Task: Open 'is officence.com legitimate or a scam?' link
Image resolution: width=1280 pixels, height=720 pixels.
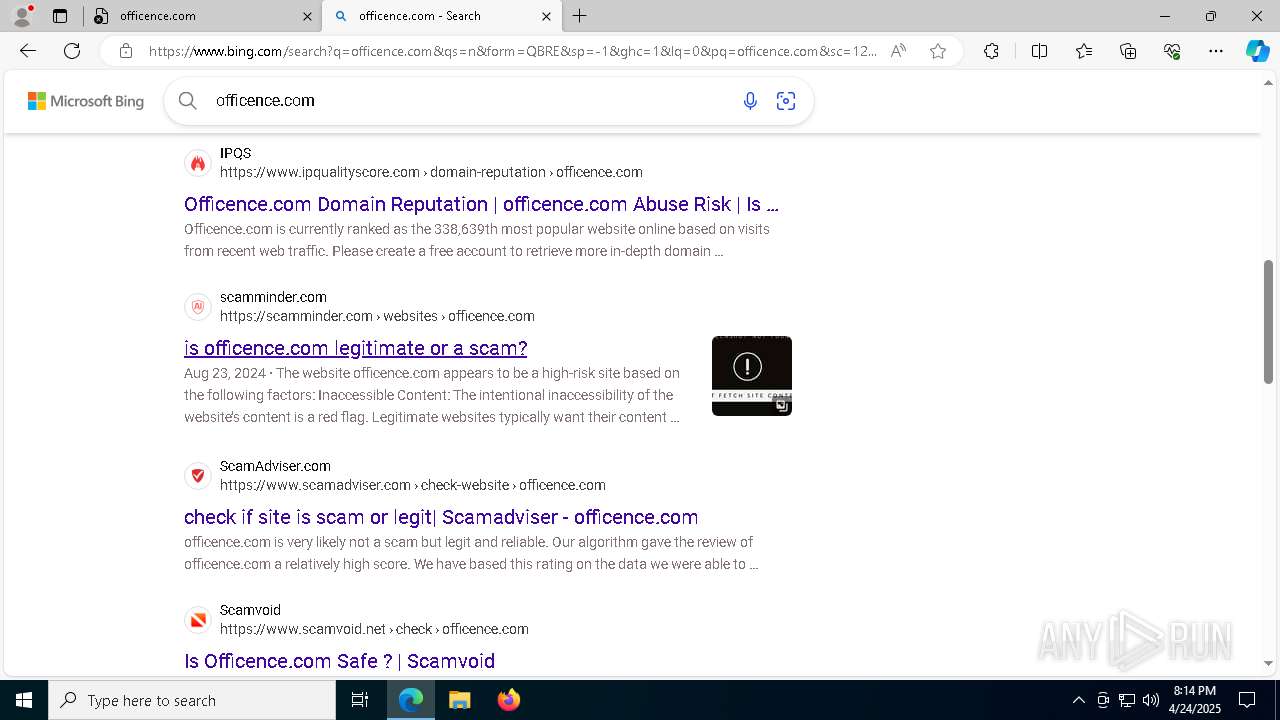Action: pos(355,348)
